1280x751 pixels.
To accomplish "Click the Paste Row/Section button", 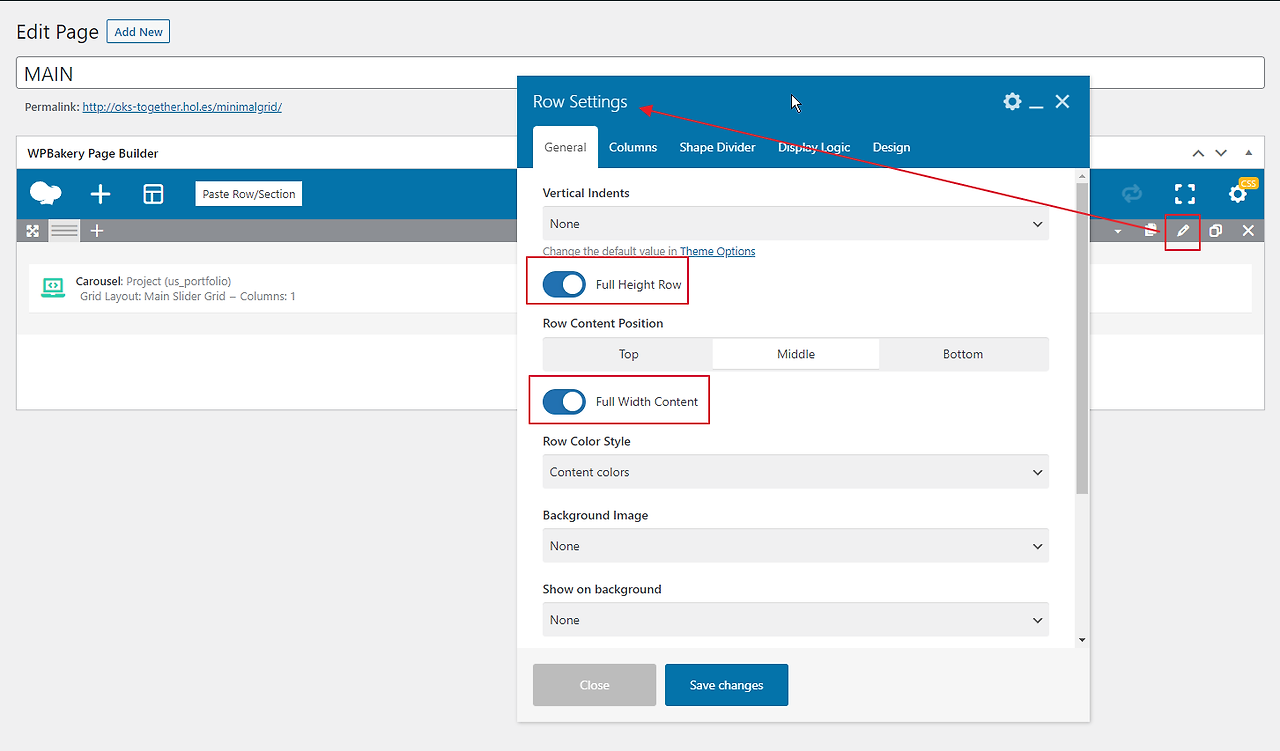I will tap(249, 194).
